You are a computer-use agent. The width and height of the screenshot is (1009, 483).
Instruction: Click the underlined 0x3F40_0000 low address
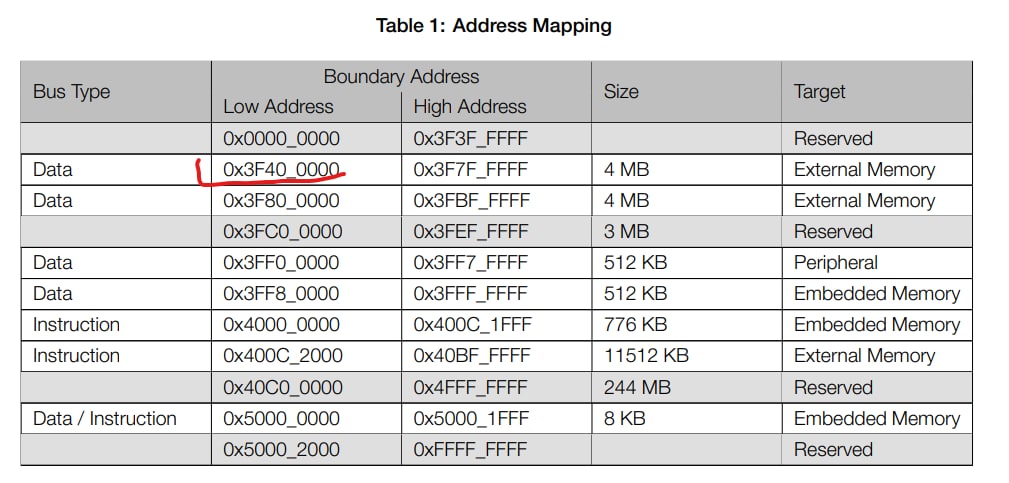click(281, 169)
